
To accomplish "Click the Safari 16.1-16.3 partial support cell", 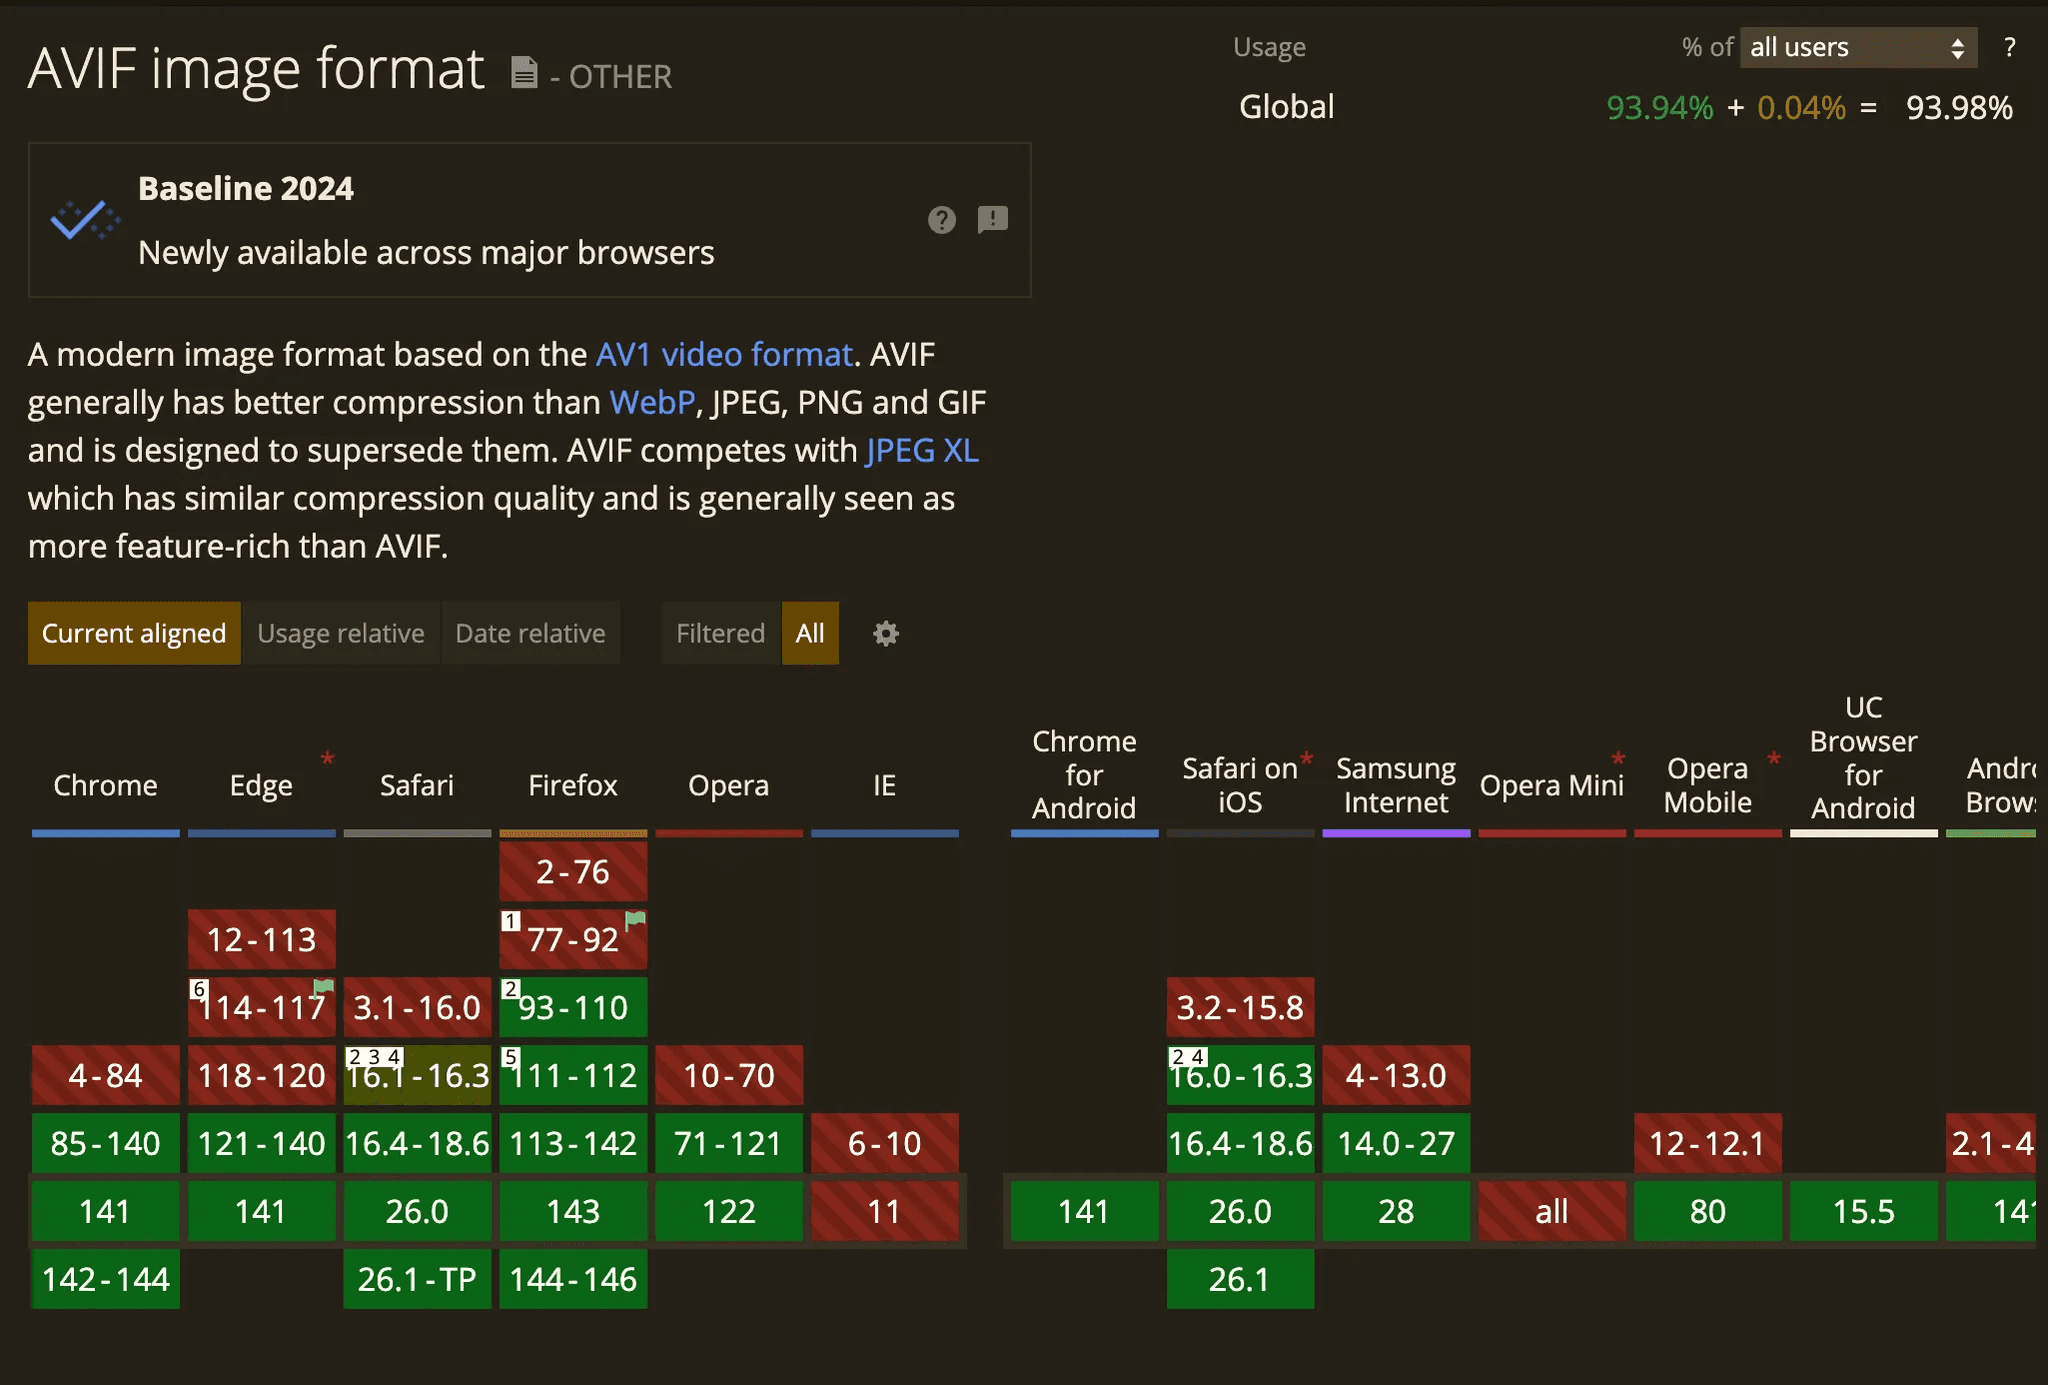I will click(x=417, y=1077).
